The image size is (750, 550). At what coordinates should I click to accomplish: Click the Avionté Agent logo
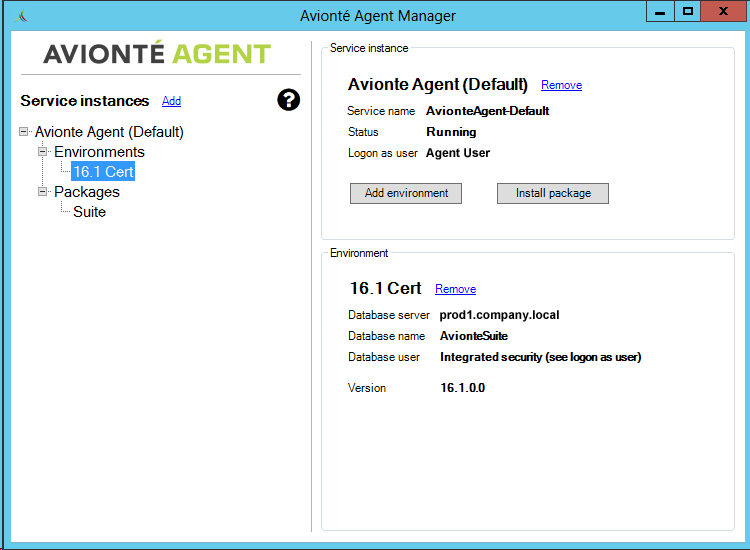point(157,53)
